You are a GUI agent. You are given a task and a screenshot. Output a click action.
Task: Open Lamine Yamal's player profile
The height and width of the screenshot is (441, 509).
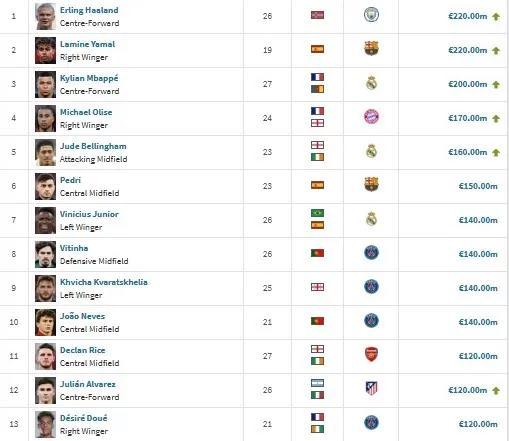tap(87, 44)
